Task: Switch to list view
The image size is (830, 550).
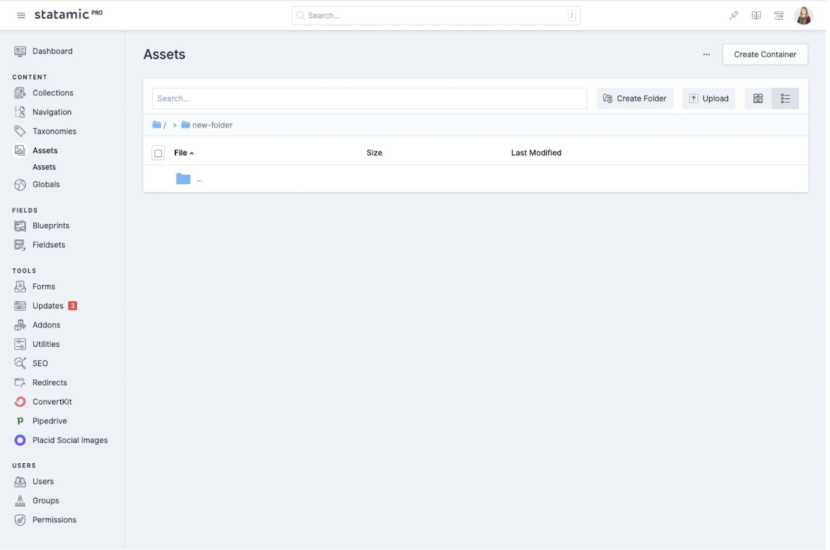Action: 785,98
